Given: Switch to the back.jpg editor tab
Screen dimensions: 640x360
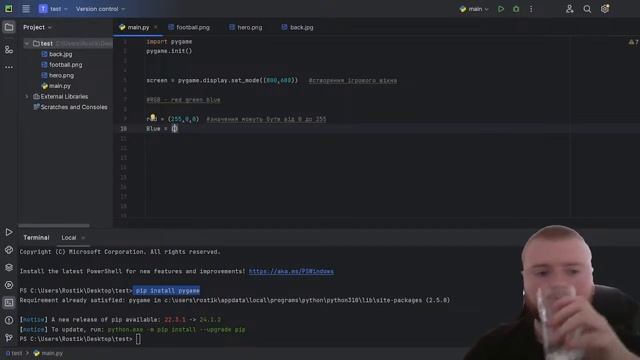Looking at the screenshot, I should point(298,27).
